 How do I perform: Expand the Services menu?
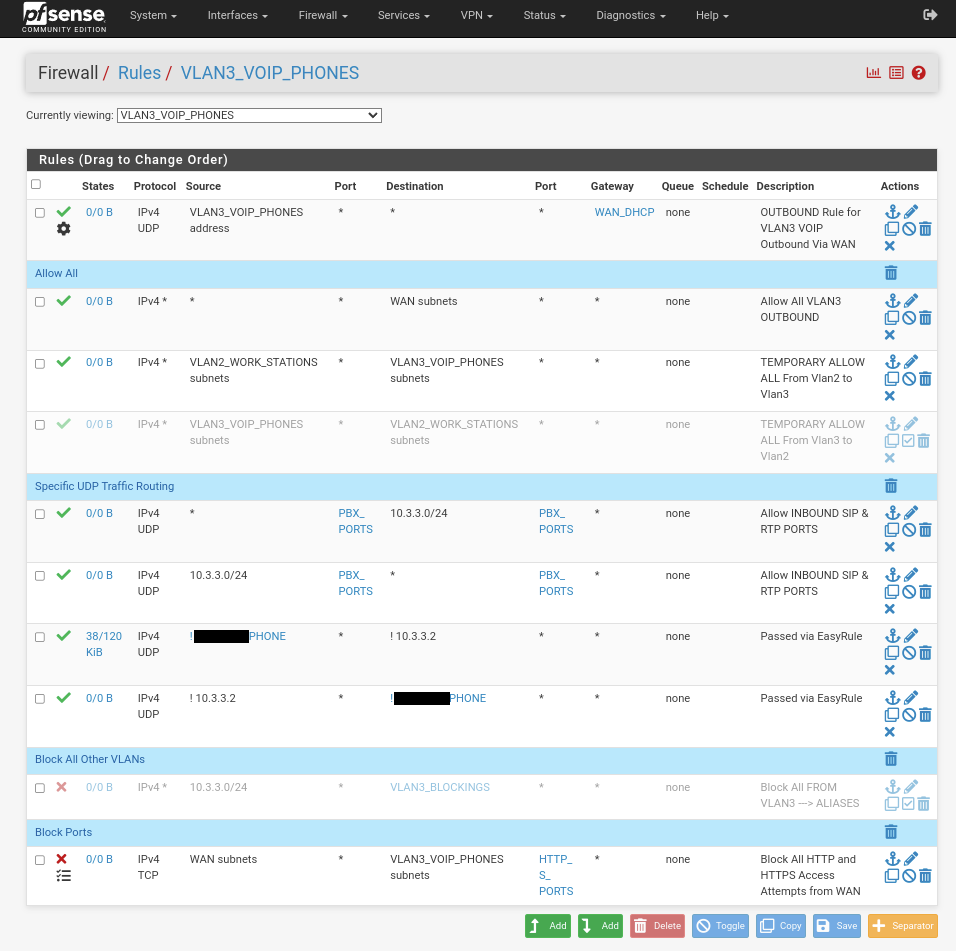click(404, 15)
